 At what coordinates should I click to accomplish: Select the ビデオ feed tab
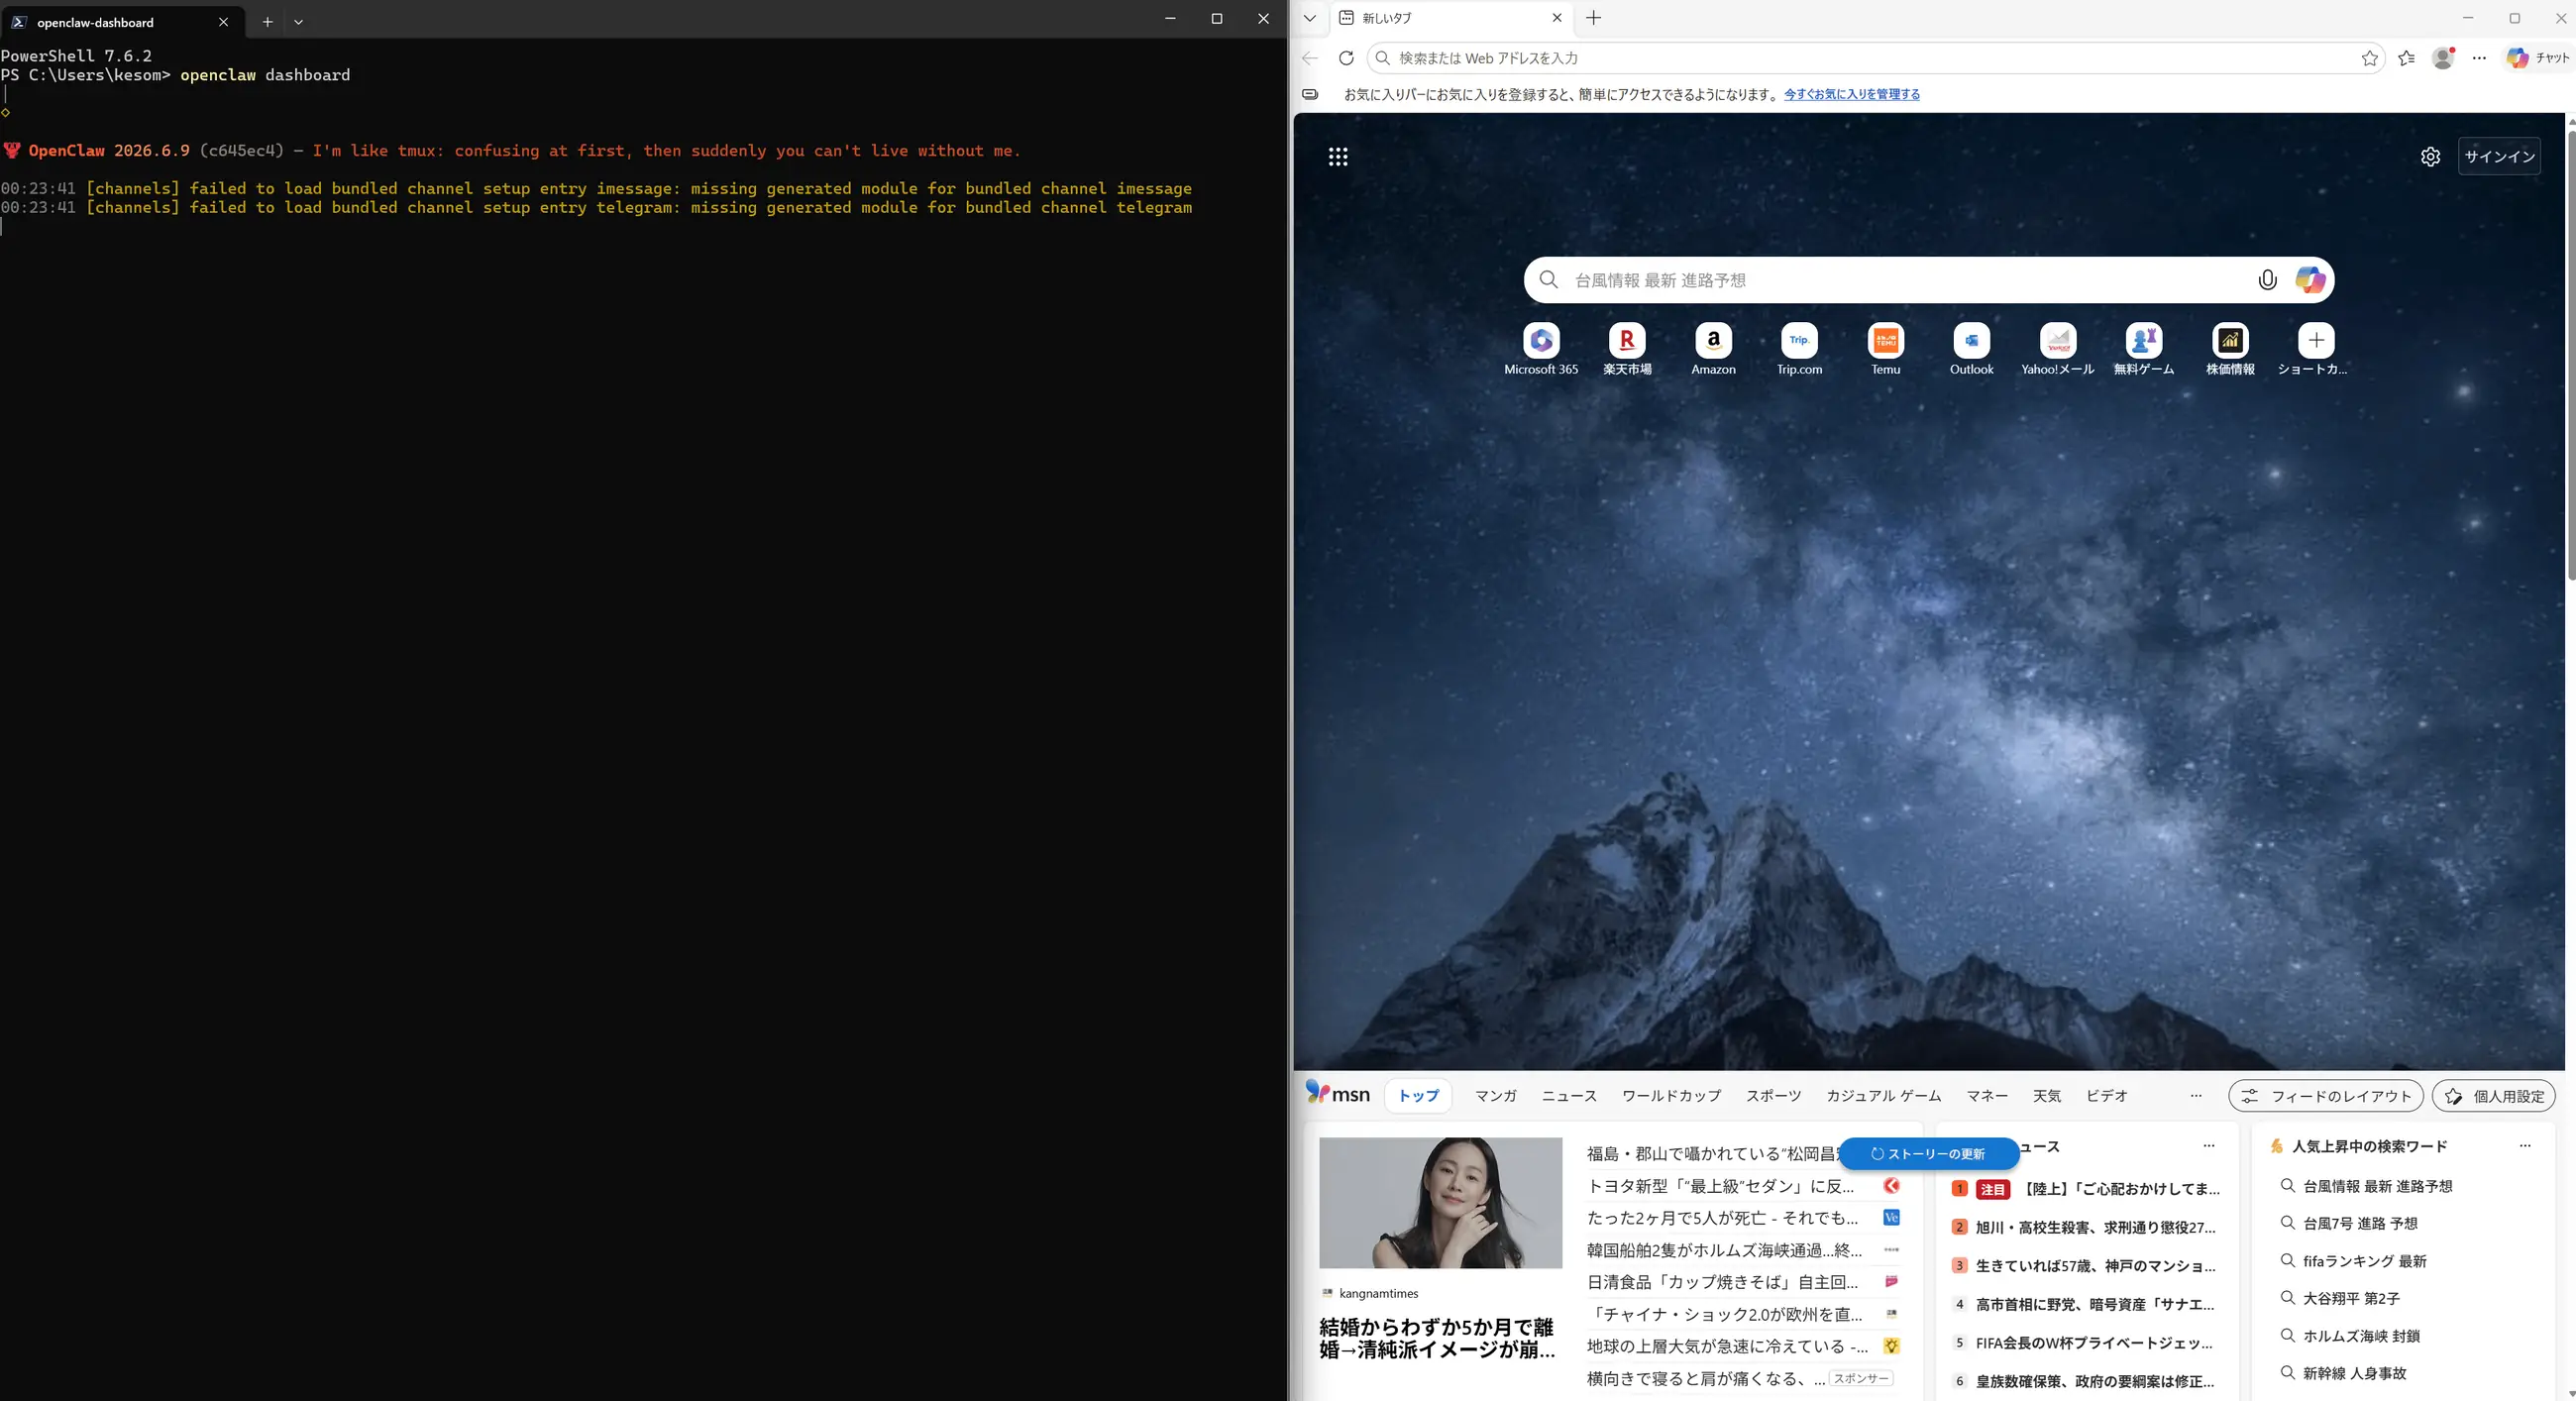pyautogui.click(x=2106, y=1096)
